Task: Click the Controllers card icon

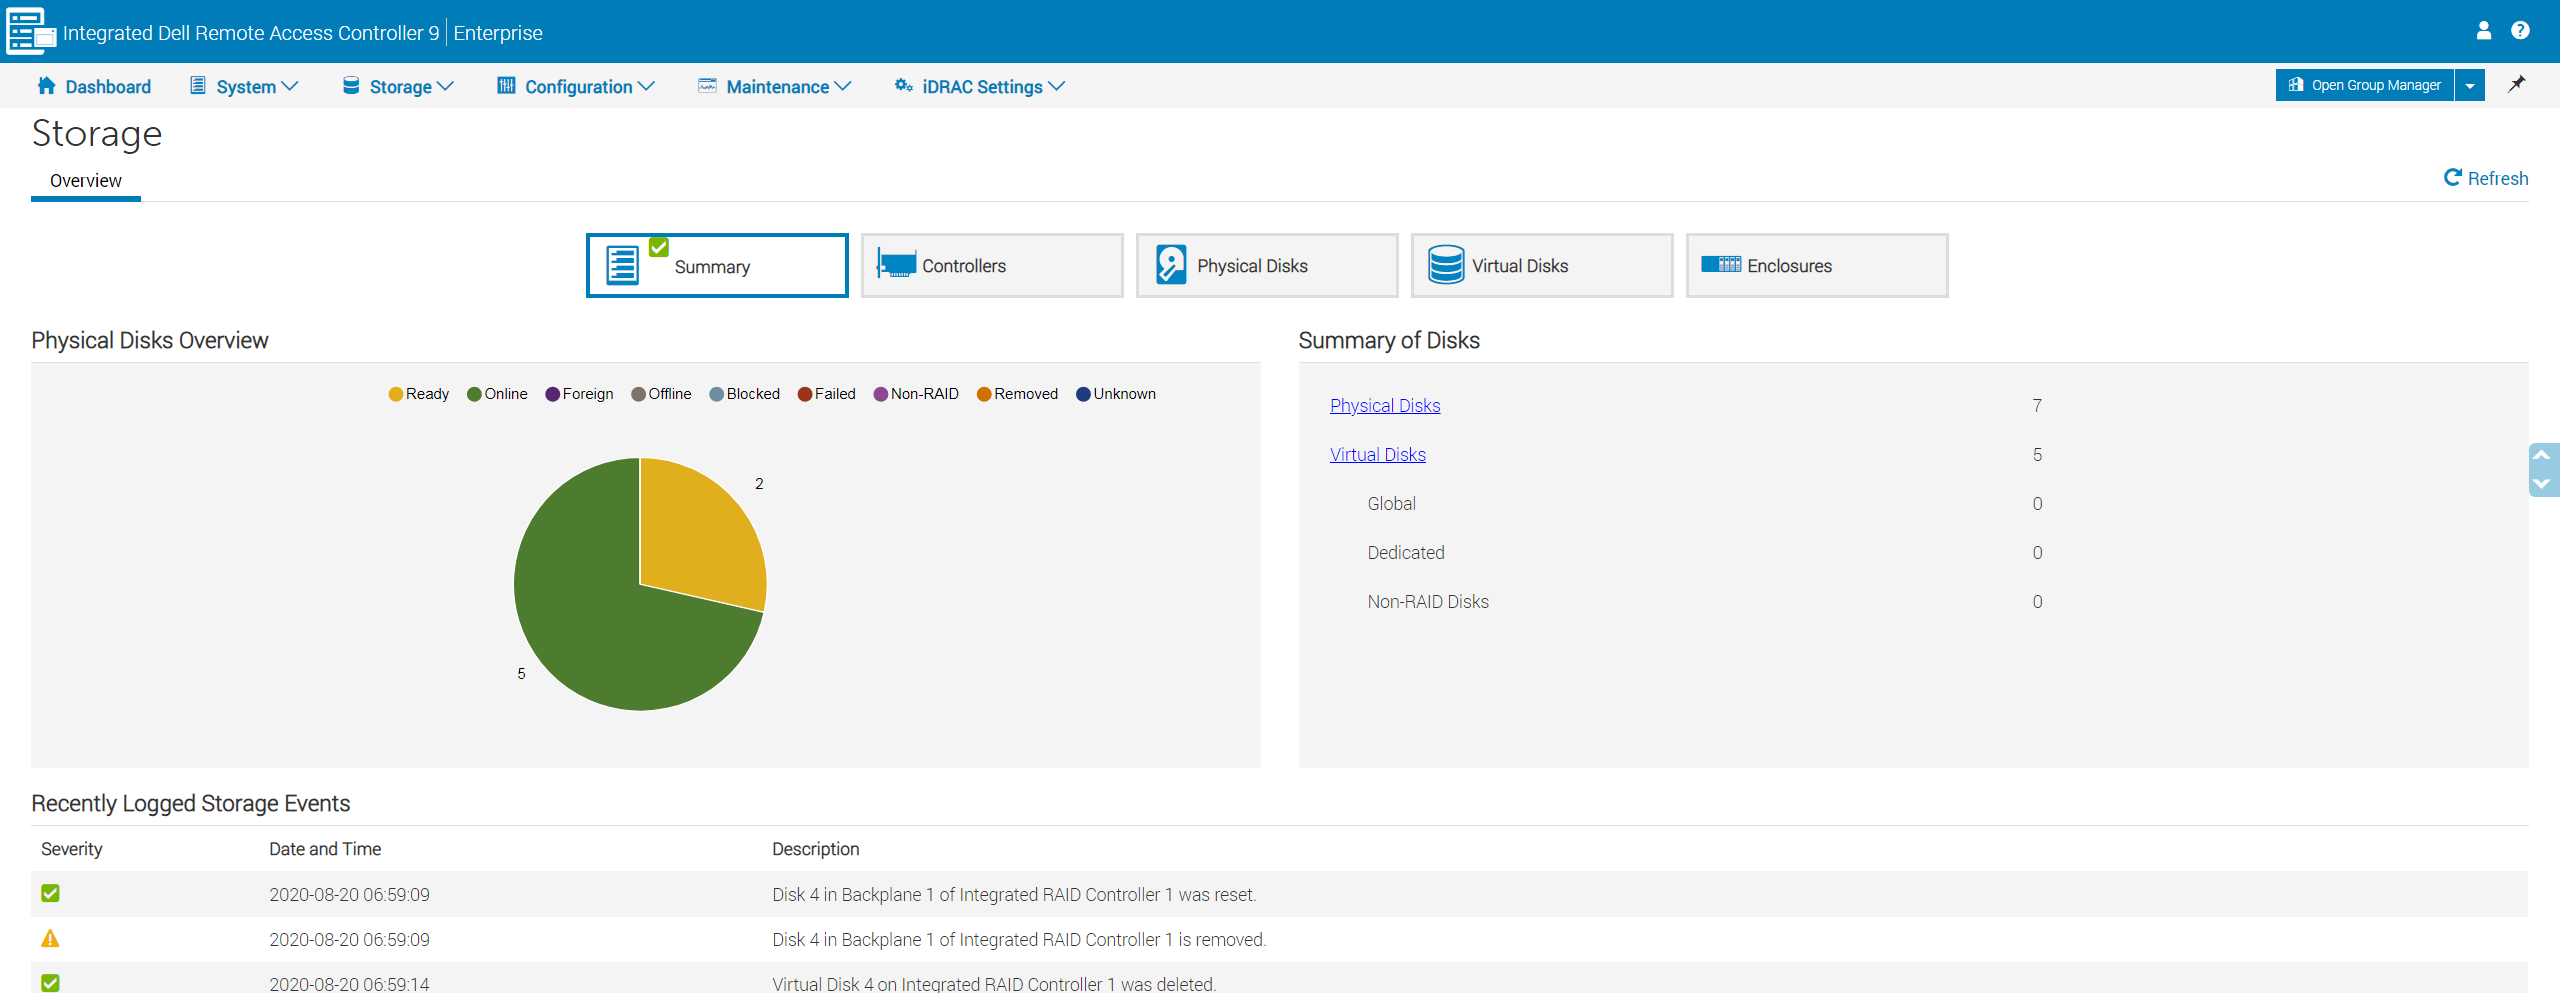Action: [896, 265]
